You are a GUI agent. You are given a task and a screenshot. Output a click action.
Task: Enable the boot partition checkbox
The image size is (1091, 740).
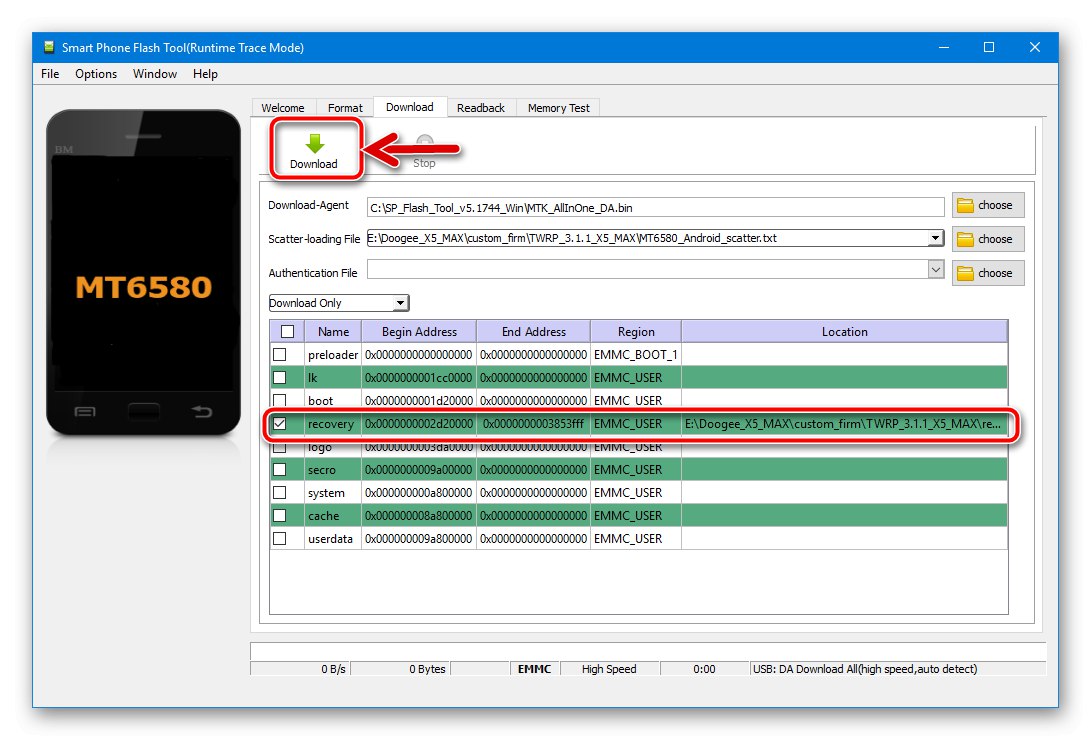(282, 400)
